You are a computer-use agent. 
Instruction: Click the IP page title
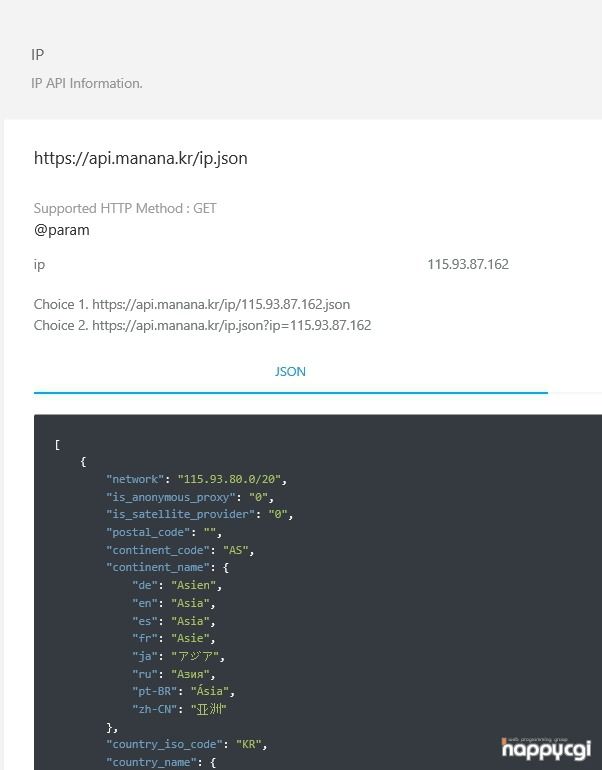(x=38, y=55)
